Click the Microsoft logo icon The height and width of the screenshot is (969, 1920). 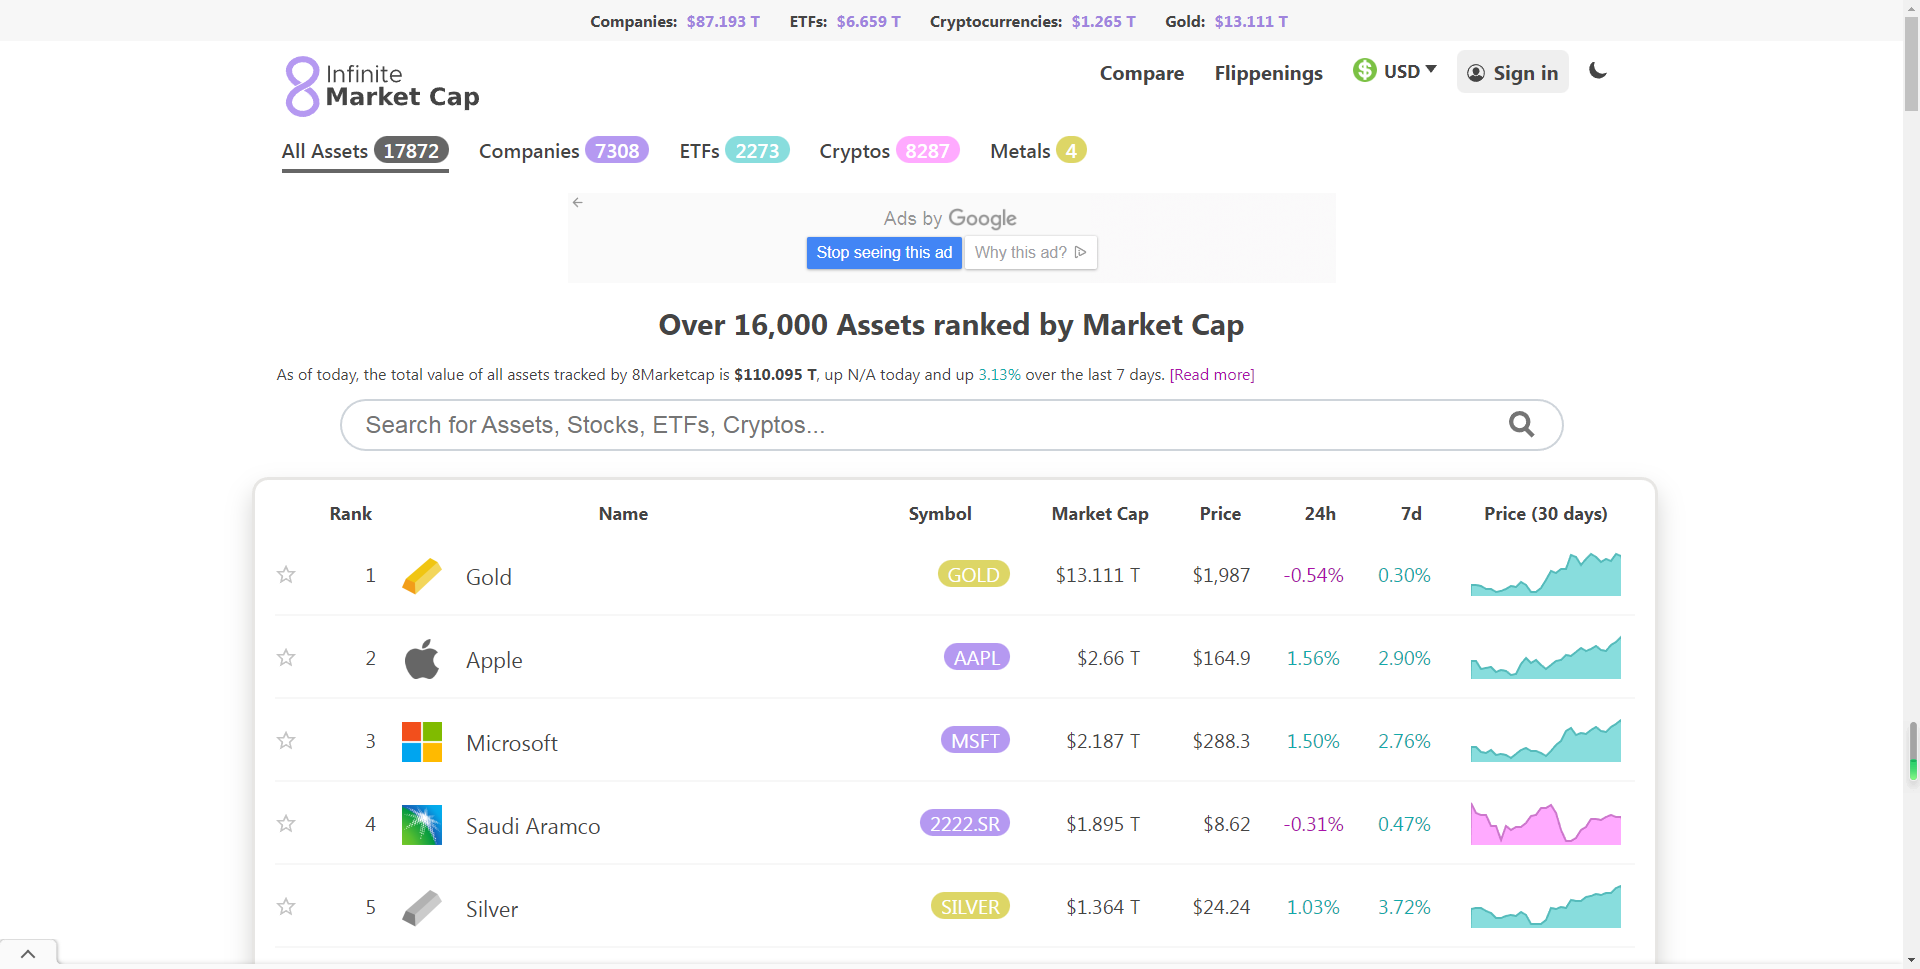coord(421,742)
